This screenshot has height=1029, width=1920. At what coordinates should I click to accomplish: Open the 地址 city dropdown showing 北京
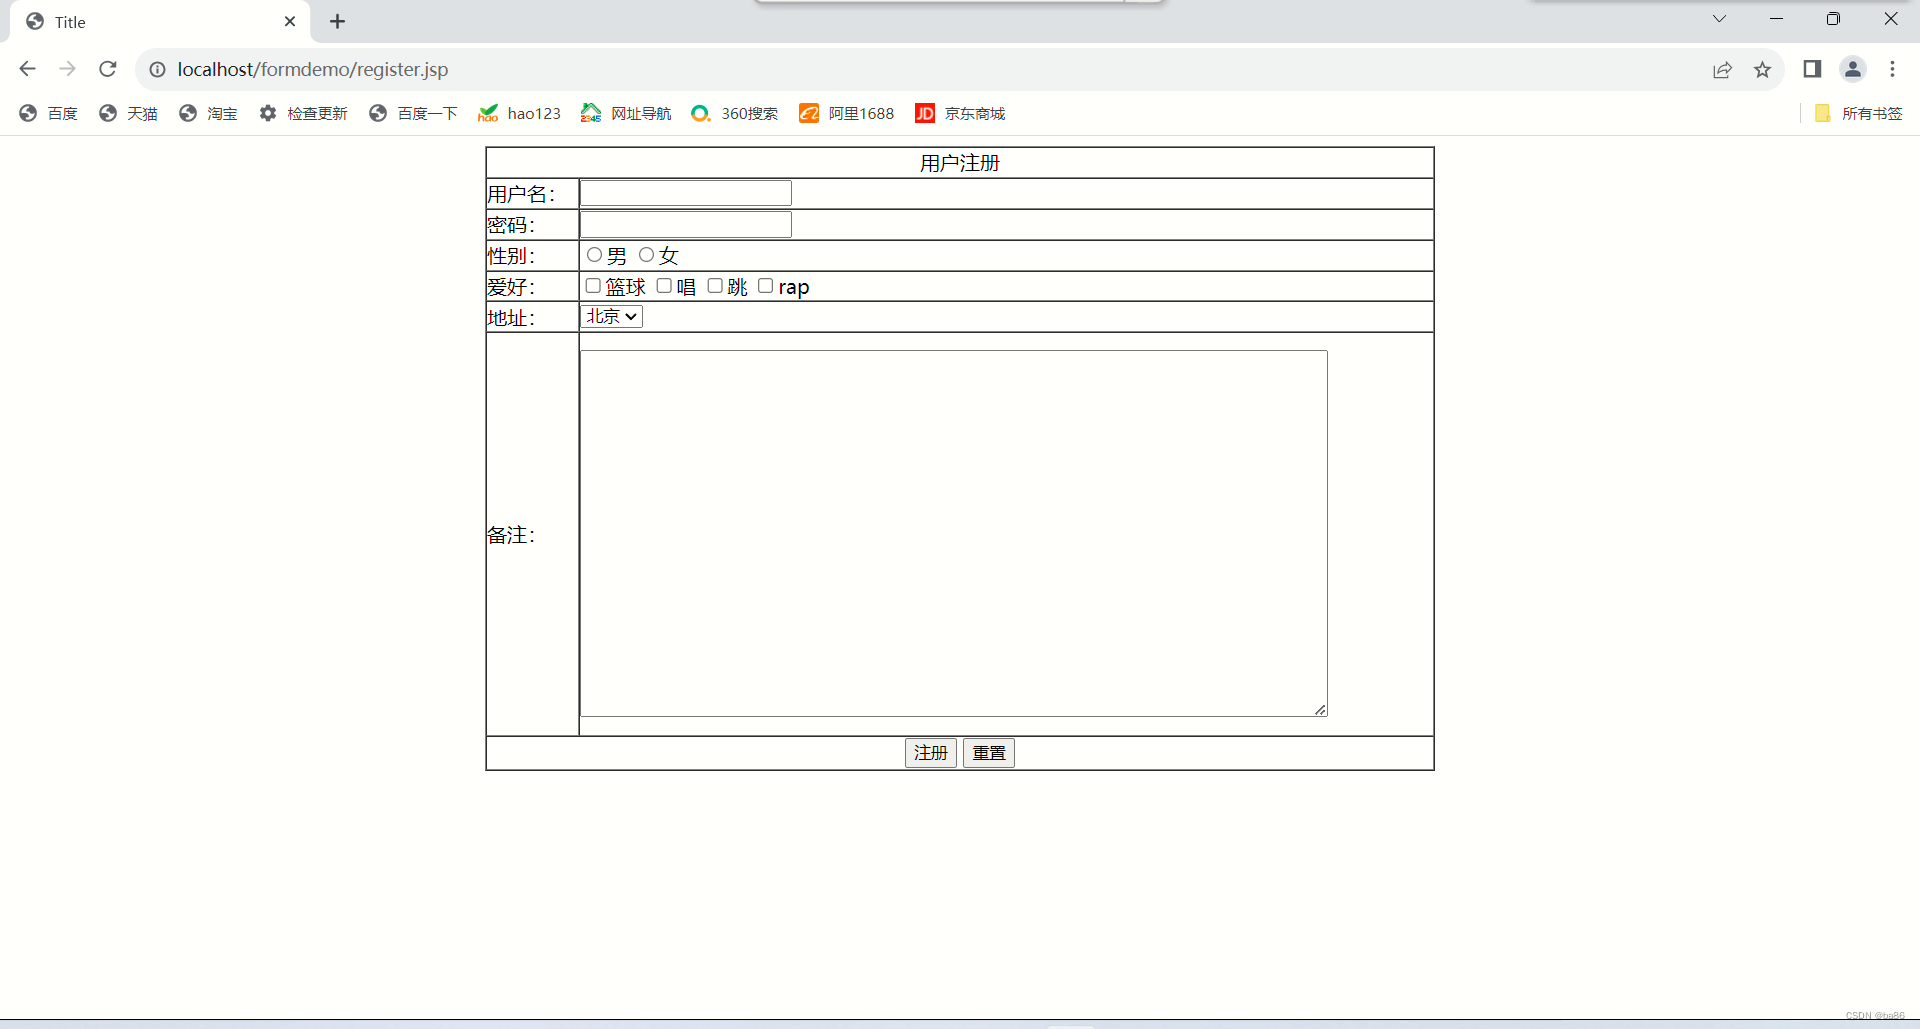pyautogui.click(x=610, y=316)
